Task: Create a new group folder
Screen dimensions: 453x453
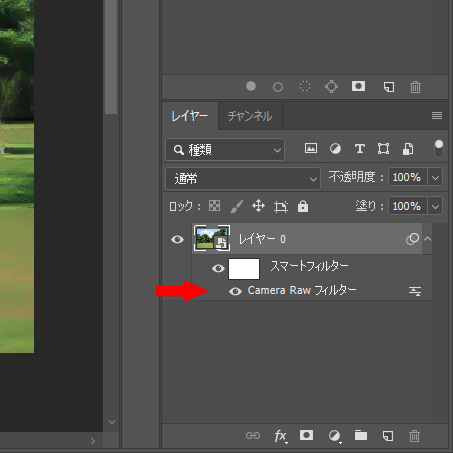Action: (x=361, y=435)
